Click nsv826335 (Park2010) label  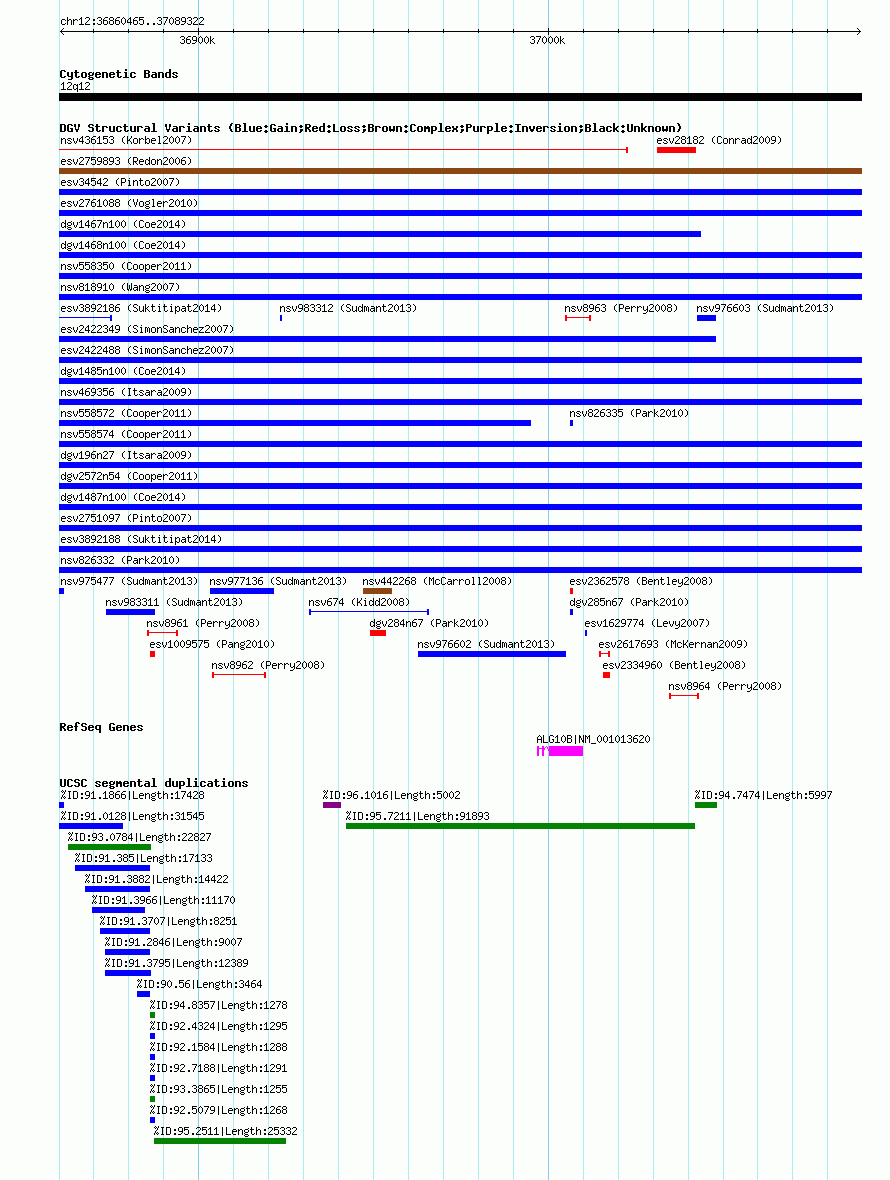click(x=628, y=414)
